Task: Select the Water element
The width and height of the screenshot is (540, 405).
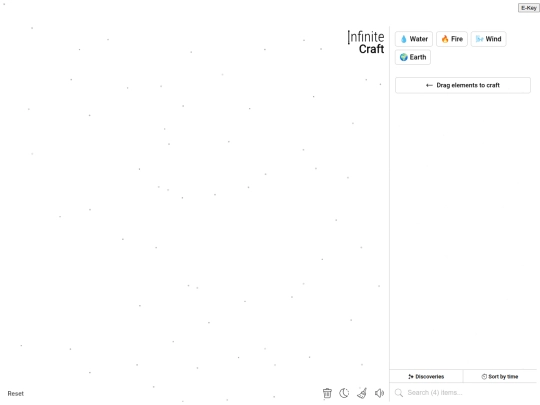Action: (414, 39)
